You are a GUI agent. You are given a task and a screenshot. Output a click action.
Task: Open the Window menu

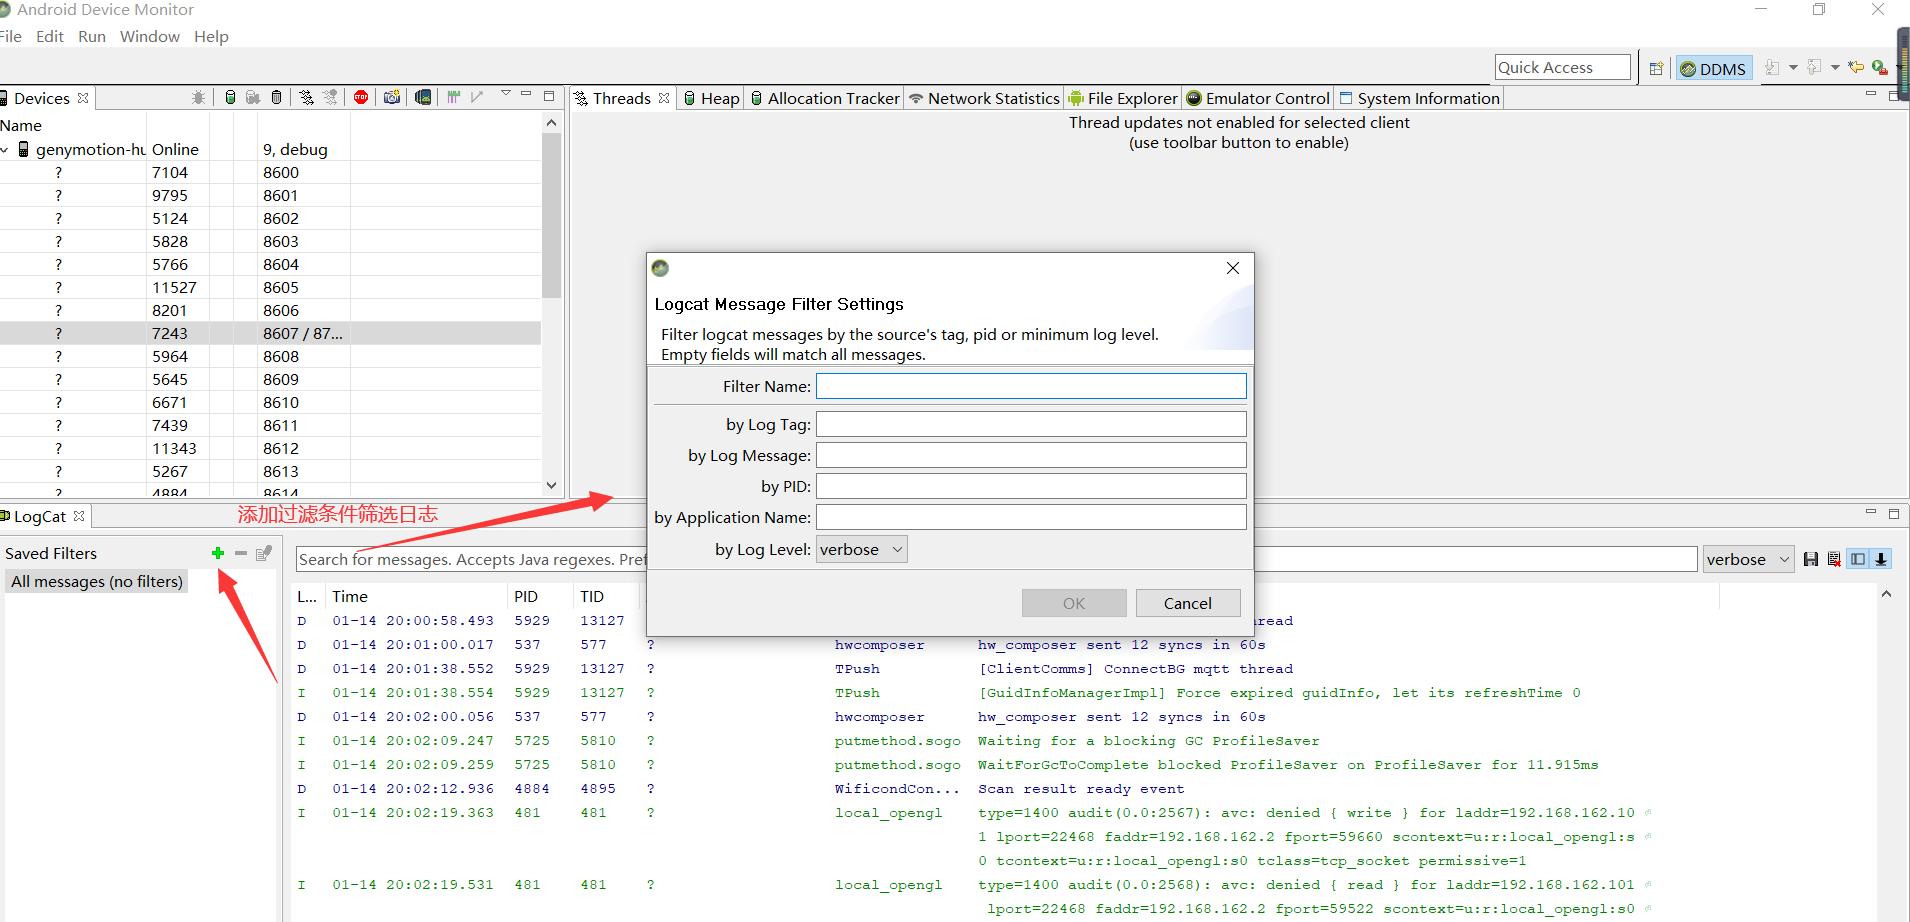[150, 36]
